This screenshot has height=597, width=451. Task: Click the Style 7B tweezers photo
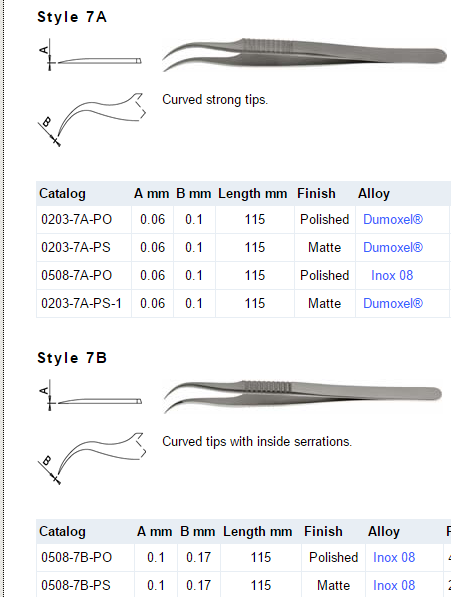303,396
